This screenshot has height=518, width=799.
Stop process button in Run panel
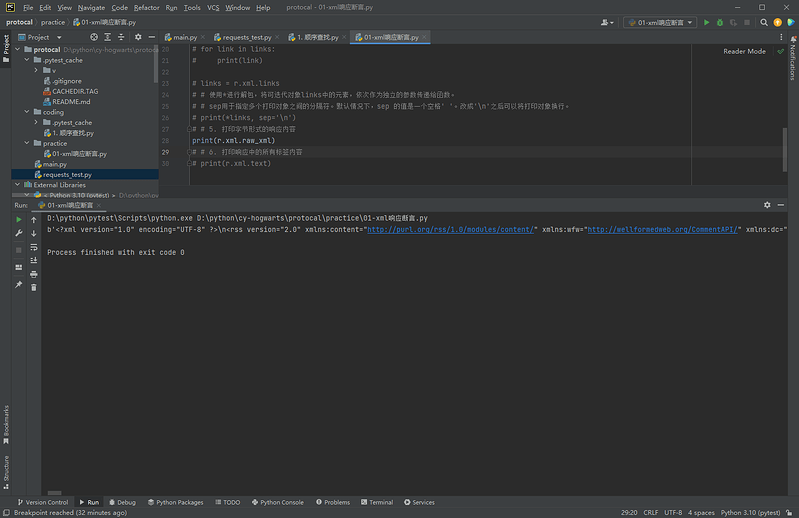coord(19,250)
